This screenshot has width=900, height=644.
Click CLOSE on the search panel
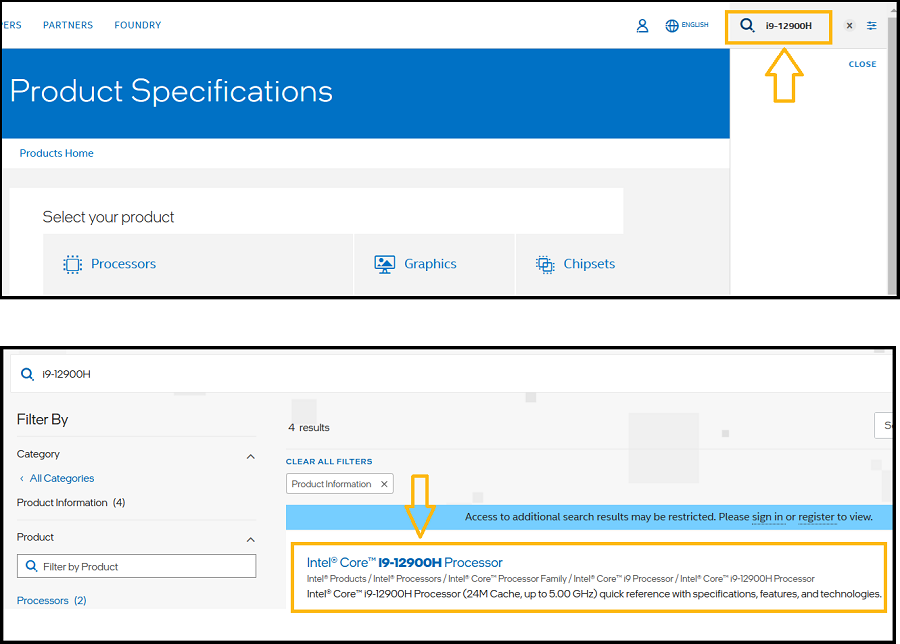pyautogui.click(x=862, y=64)
